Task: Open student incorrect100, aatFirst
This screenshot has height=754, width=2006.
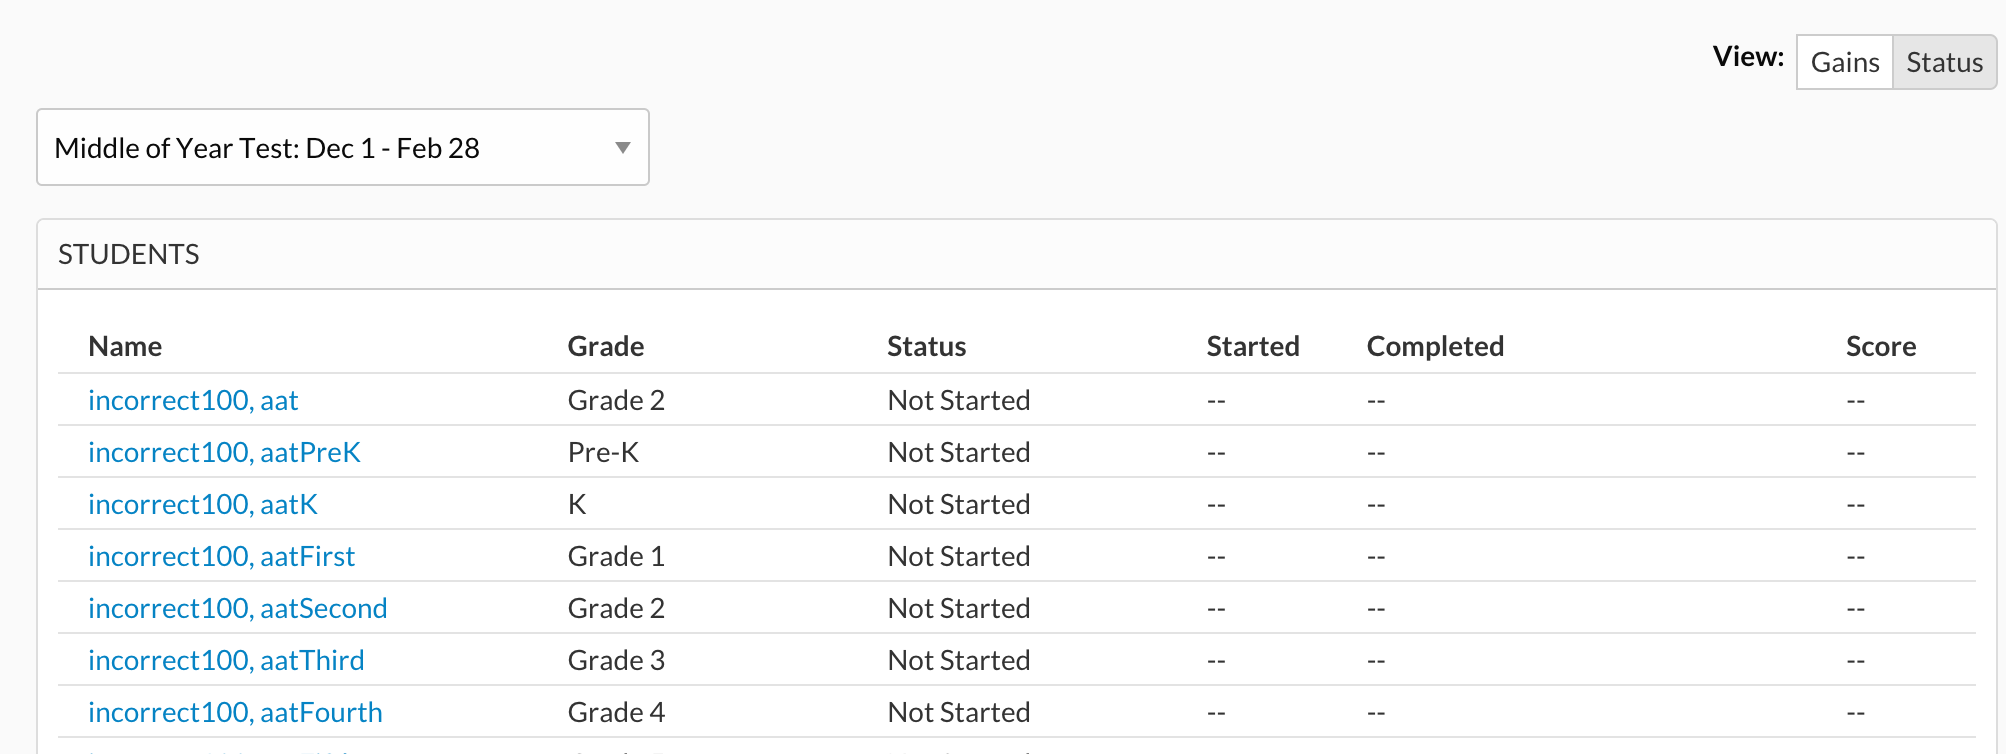Action: coord(221,556)
